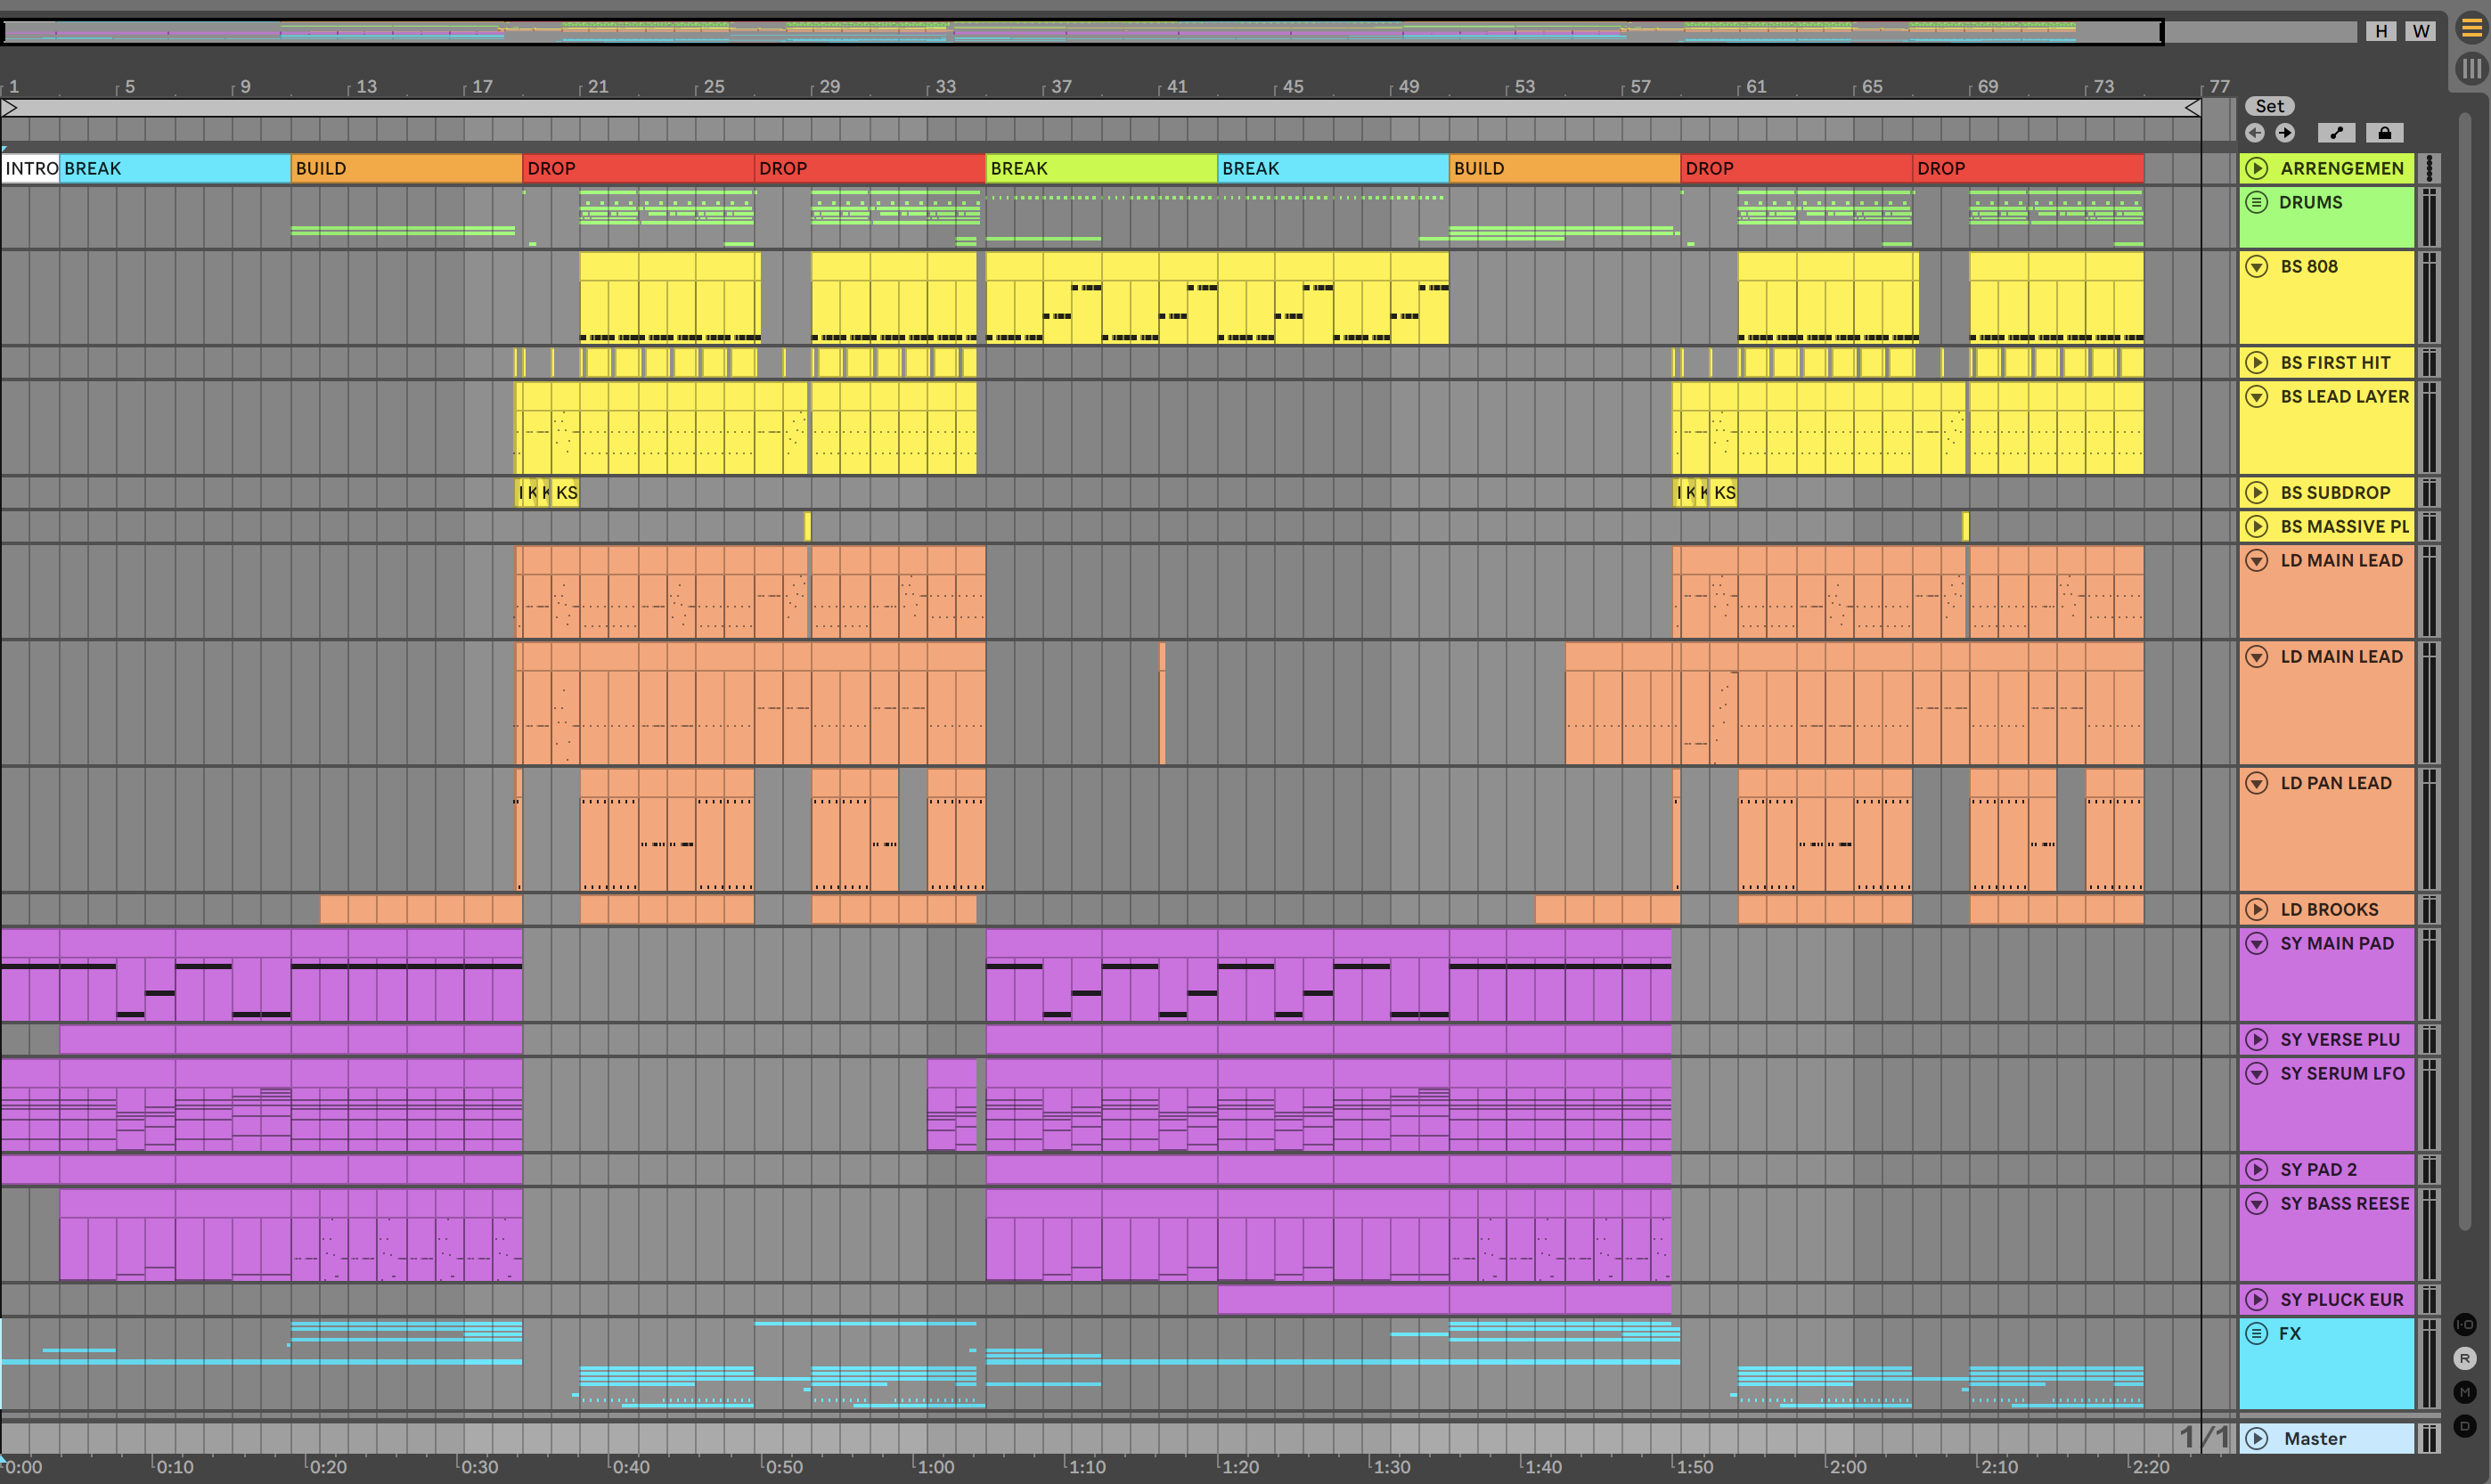
Task: Collapse the BS 808 track
Action: click(2257, 266)
